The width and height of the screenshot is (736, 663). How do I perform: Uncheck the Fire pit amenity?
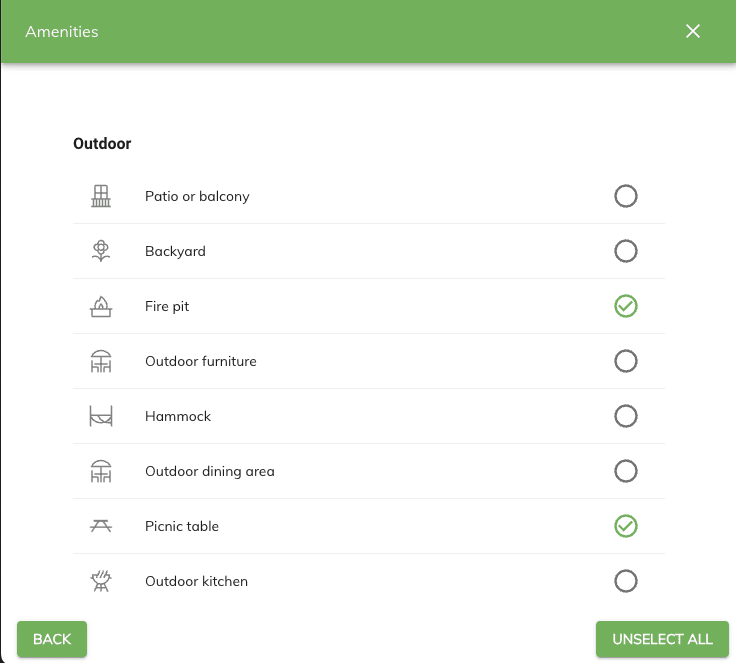[626, 306]
